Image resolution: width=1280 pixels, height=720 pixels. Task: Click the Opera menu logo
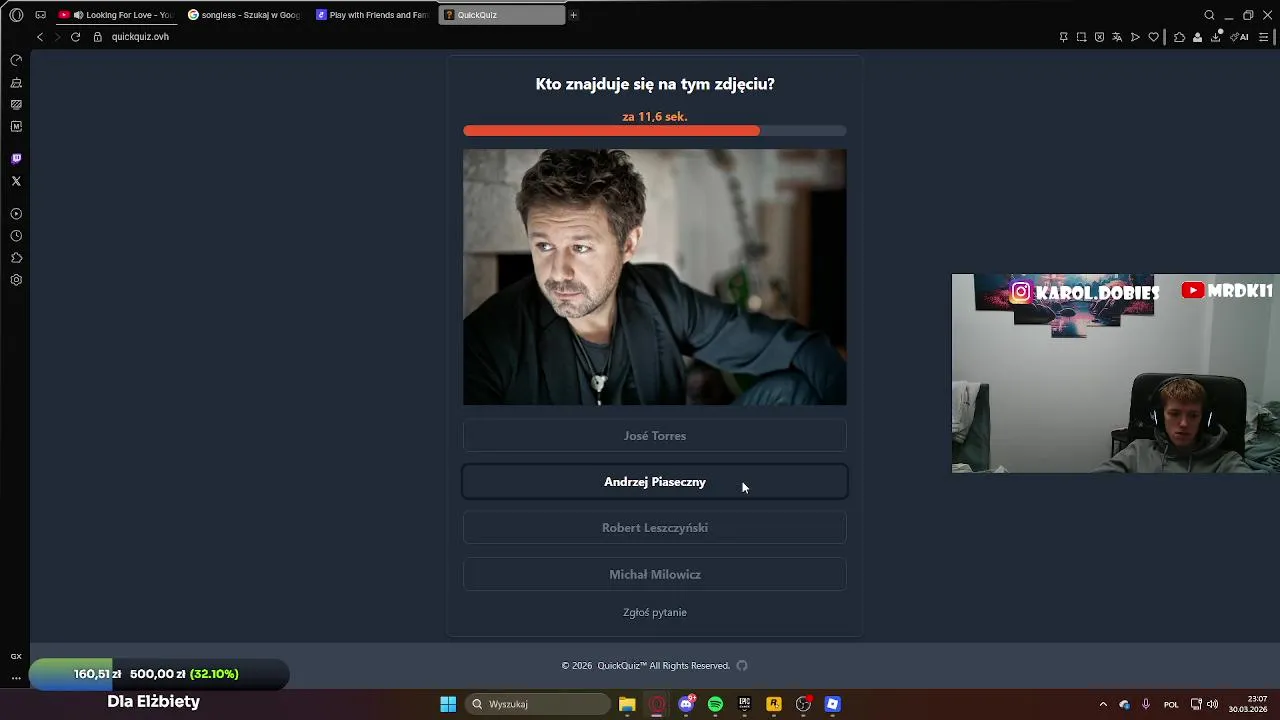pos(16,15)
